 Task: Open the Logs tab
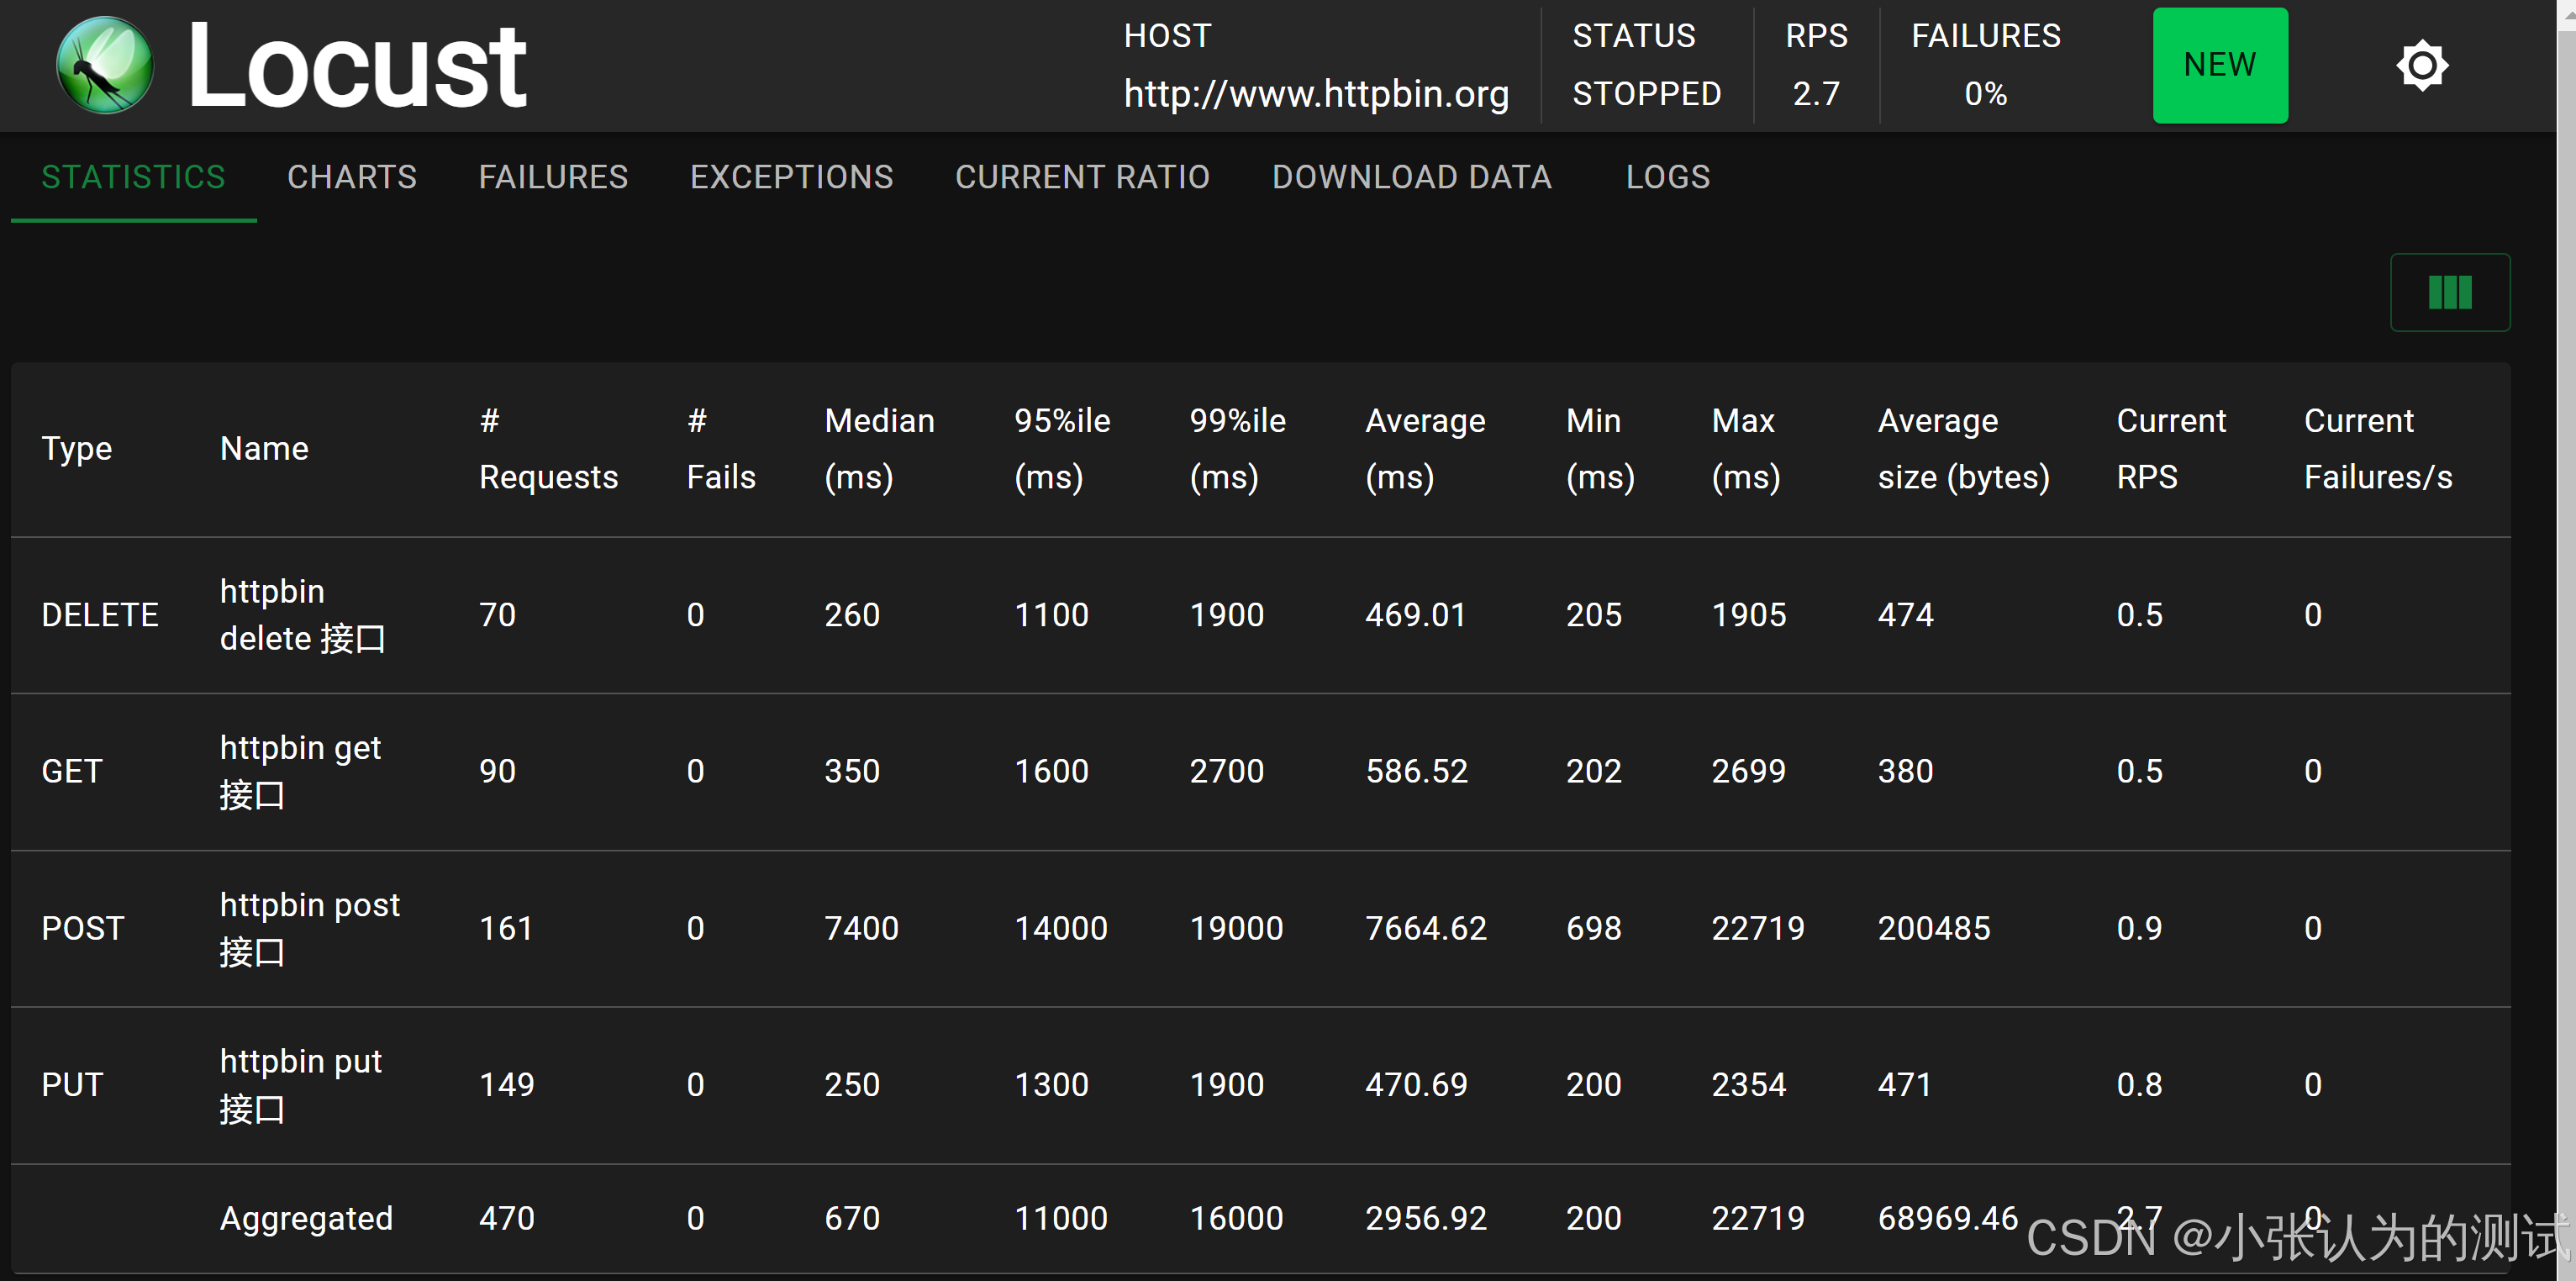coord(1667,177)
